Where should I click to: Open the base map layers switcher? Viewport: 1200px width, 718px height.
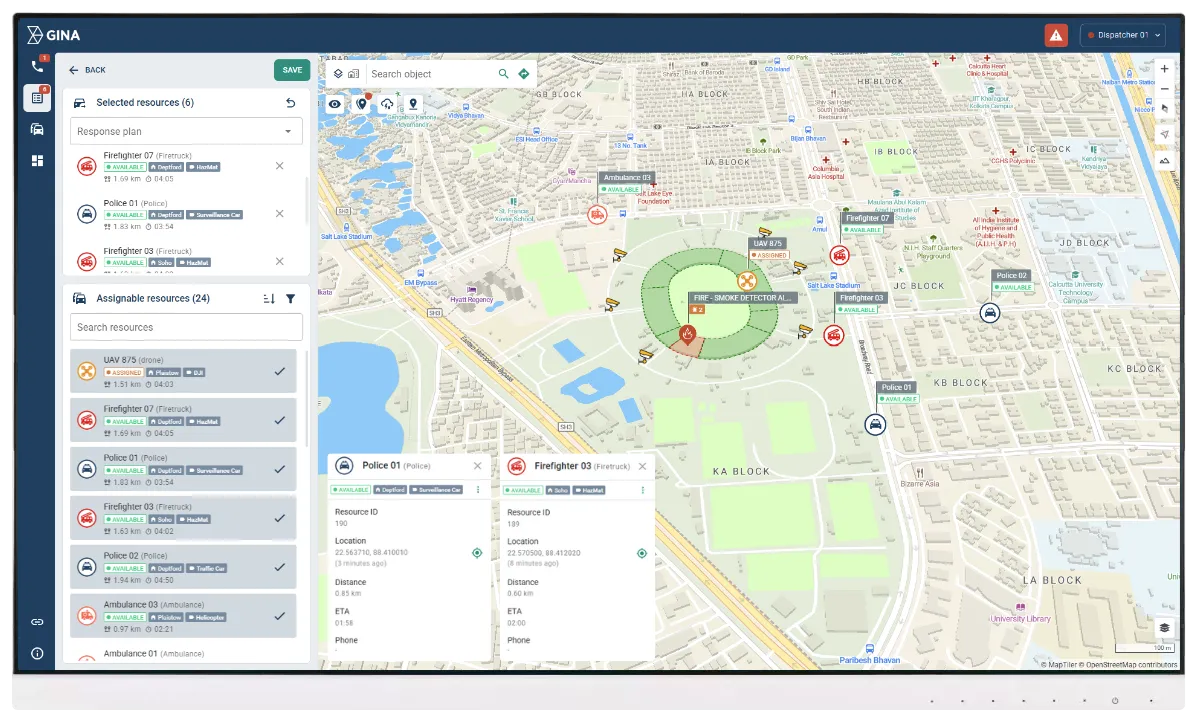pyautogui.click(x=1164, y=628)
